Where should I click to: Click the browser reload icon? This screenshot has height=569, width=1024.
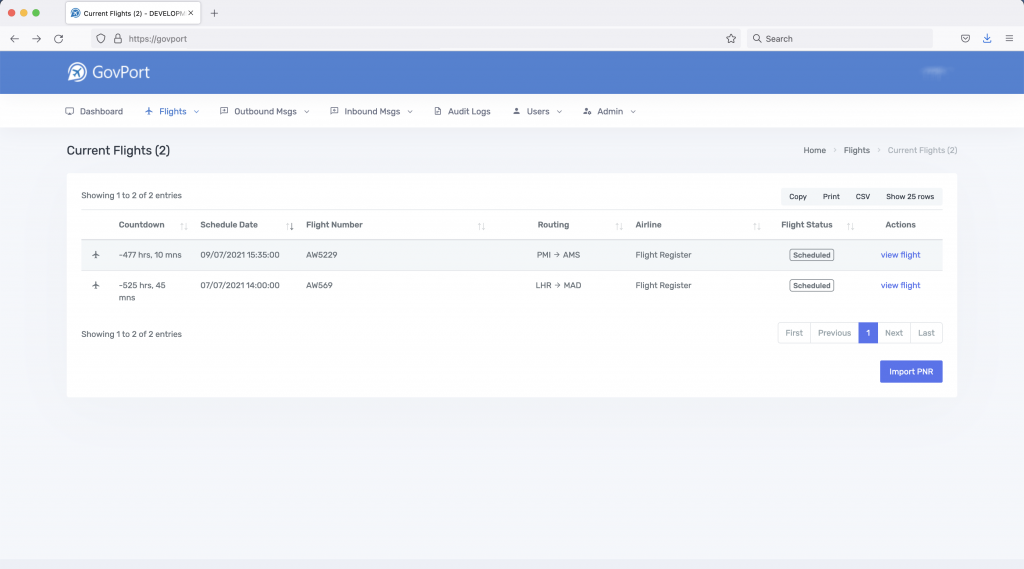tap(59, 39)
